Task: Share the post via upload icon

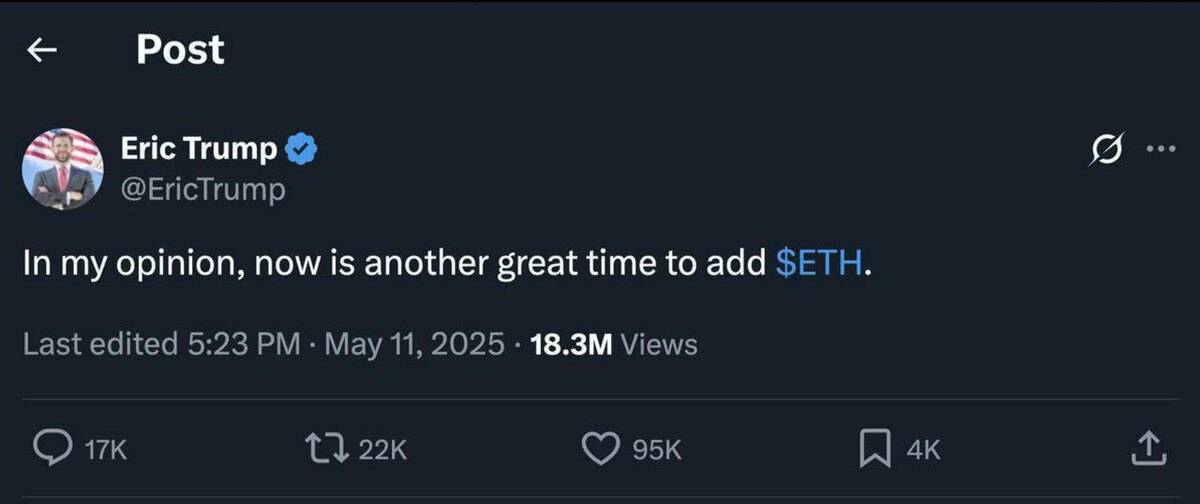Action: 1148,449
